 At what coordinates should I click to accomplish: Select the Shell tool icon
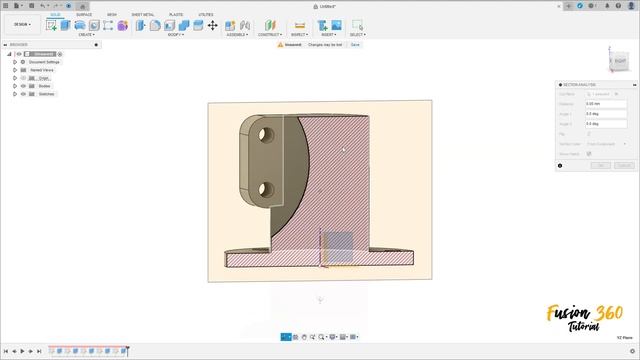point(169,25)
